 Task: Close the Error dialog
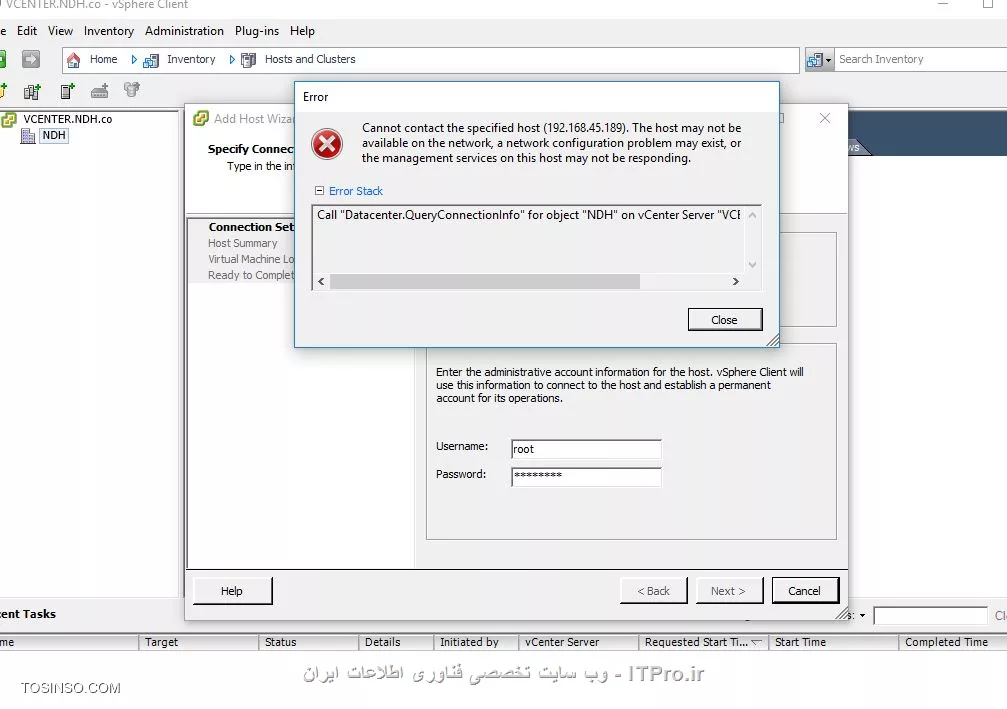pos(724,320)
